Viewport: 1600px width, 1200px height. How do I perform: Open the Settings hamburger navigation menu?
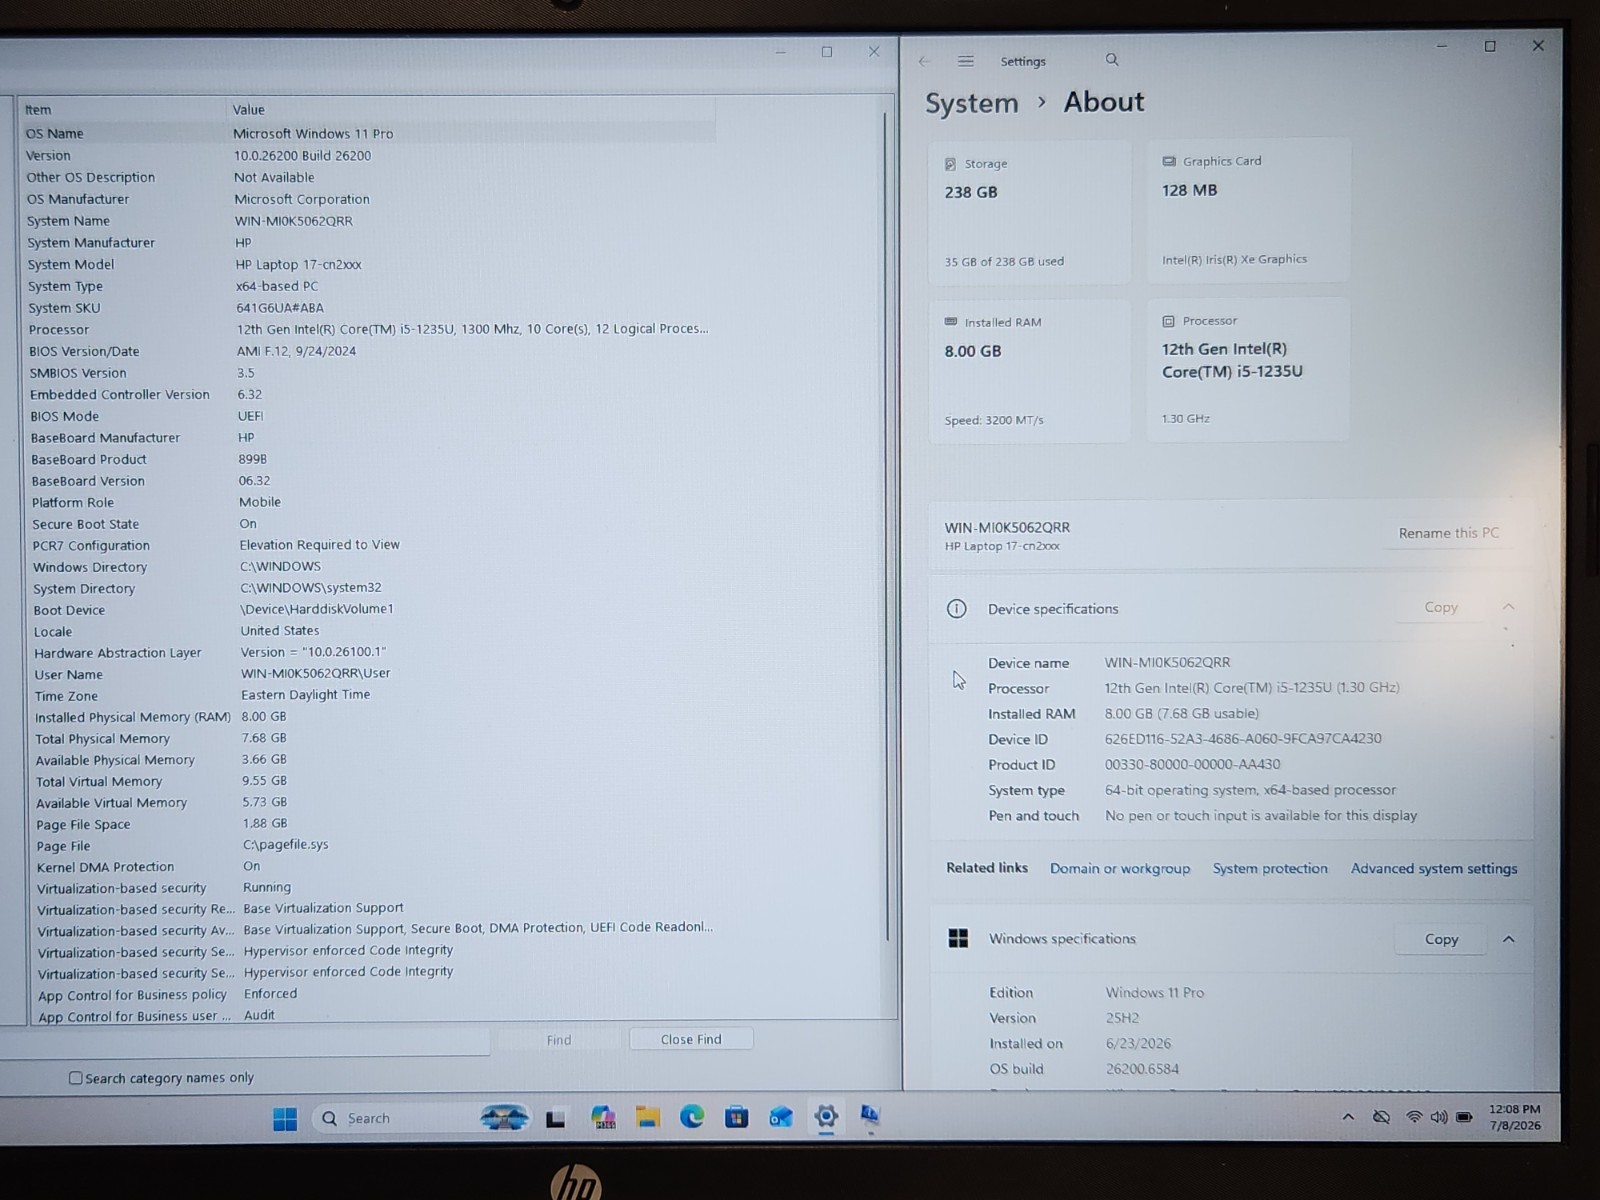[x=966, y=61]
